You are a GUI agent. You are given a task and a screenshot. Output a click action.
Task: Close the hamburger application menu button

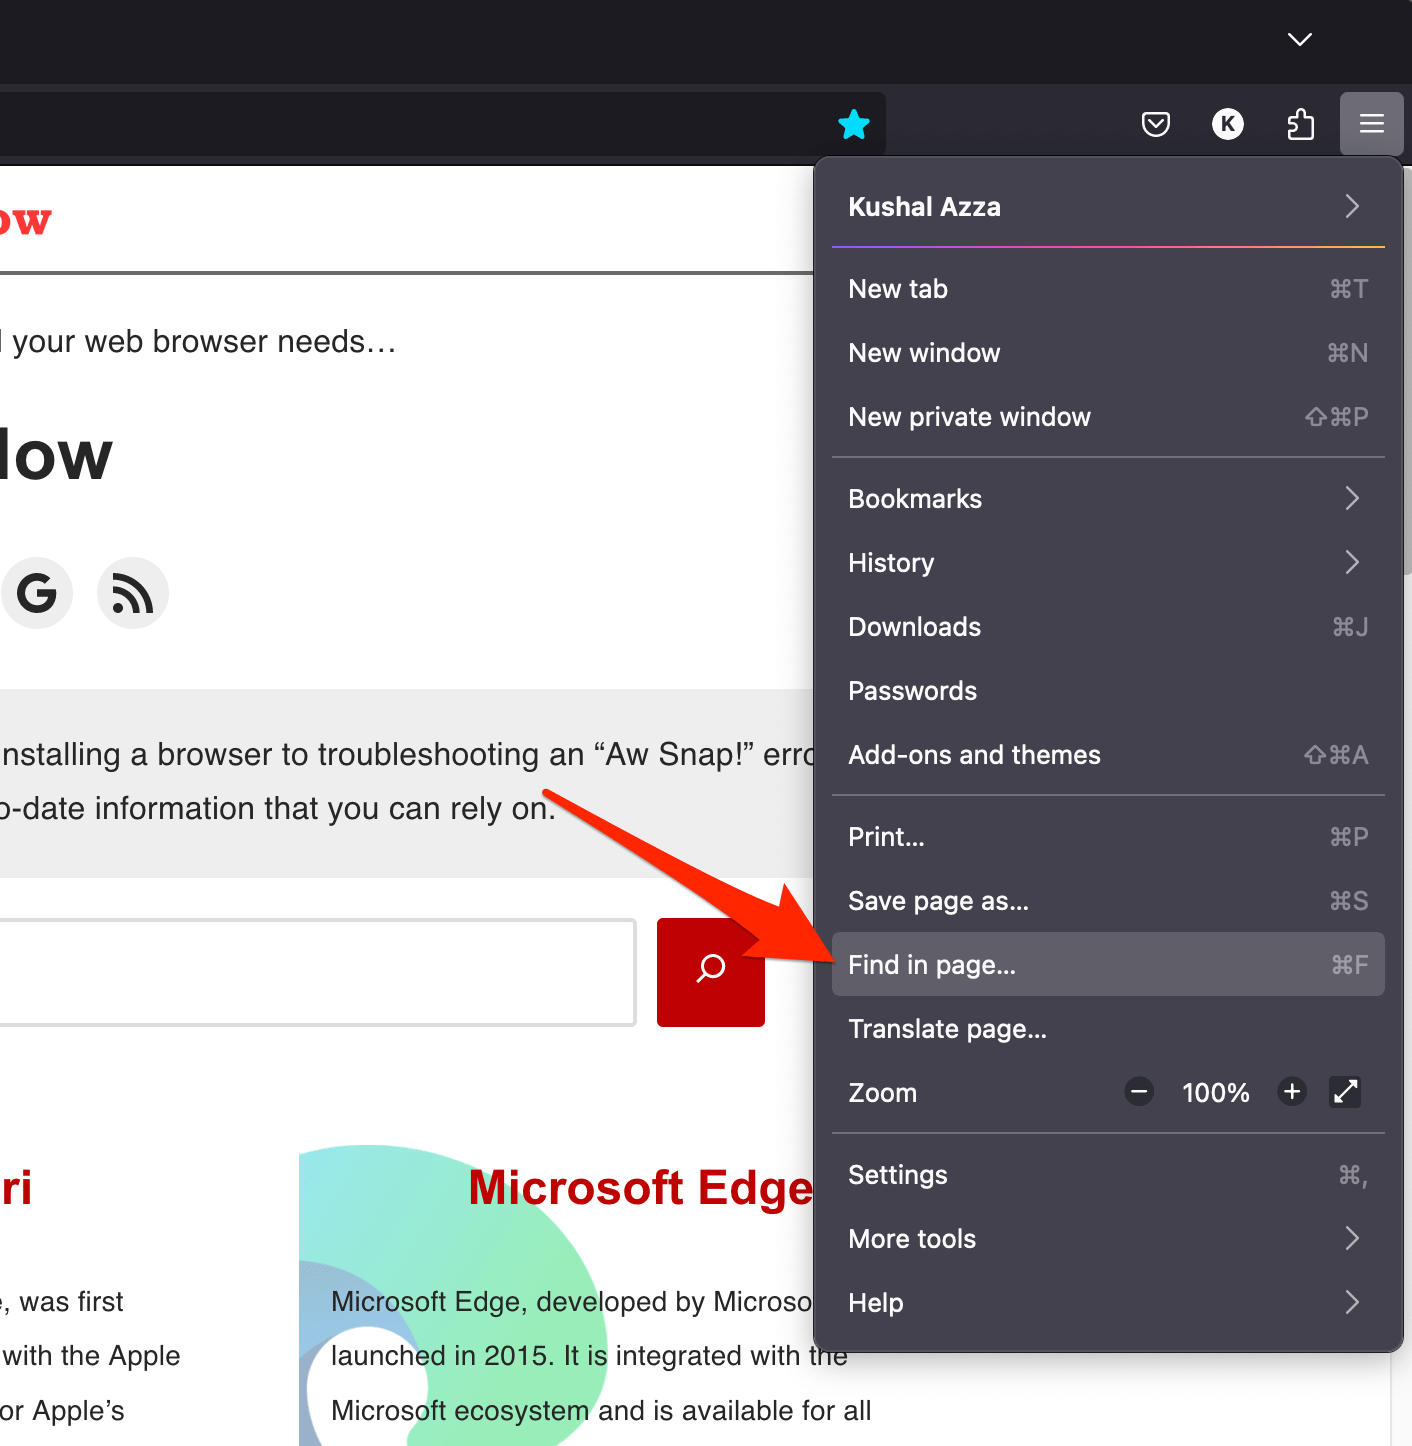[x=1372, y=124]
